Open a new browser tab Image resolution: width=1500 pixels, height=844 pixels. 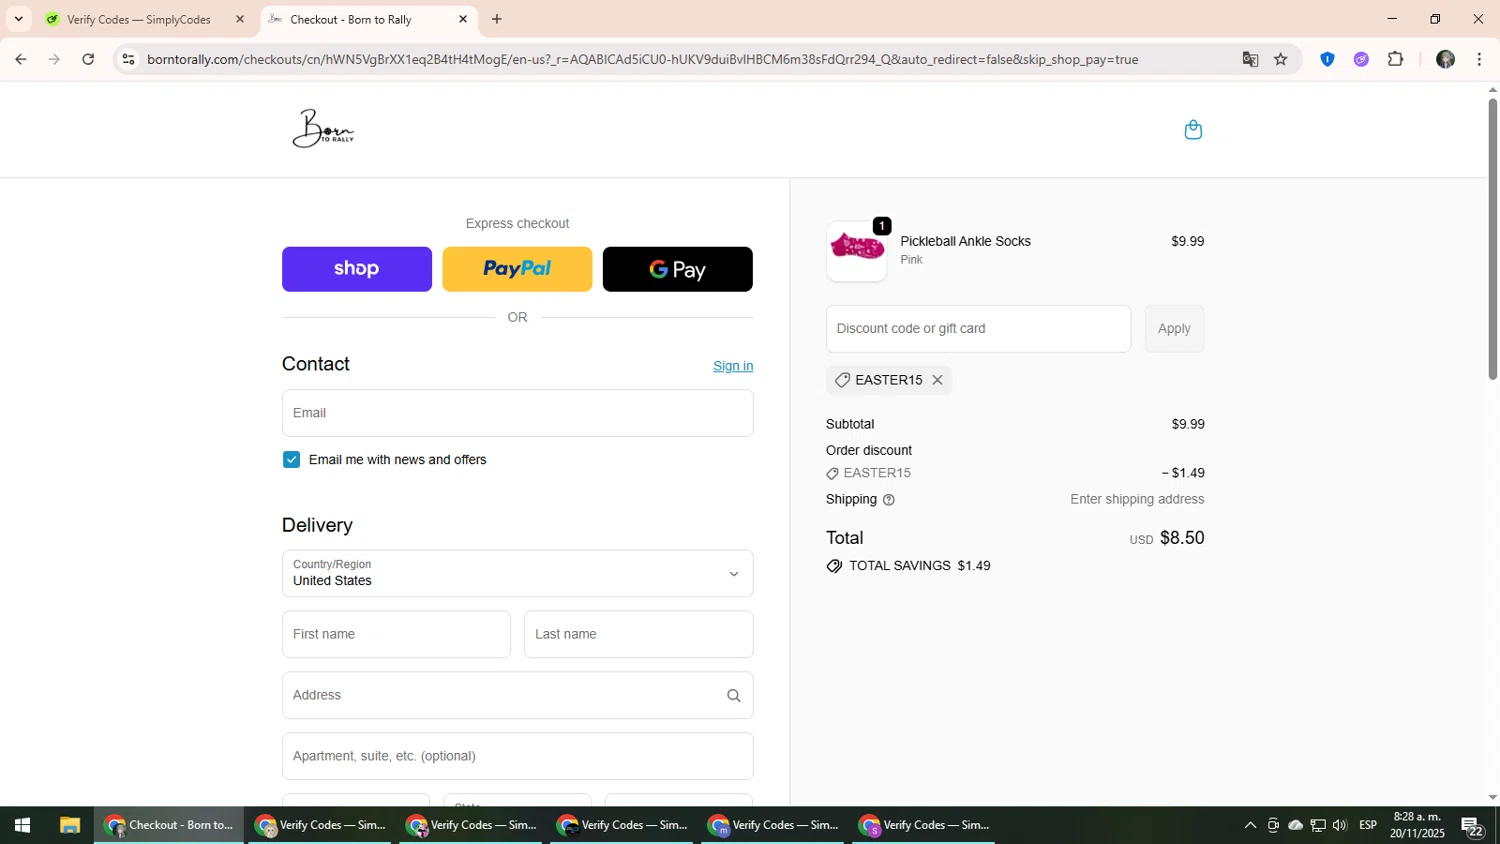click(x=497, y=19)
